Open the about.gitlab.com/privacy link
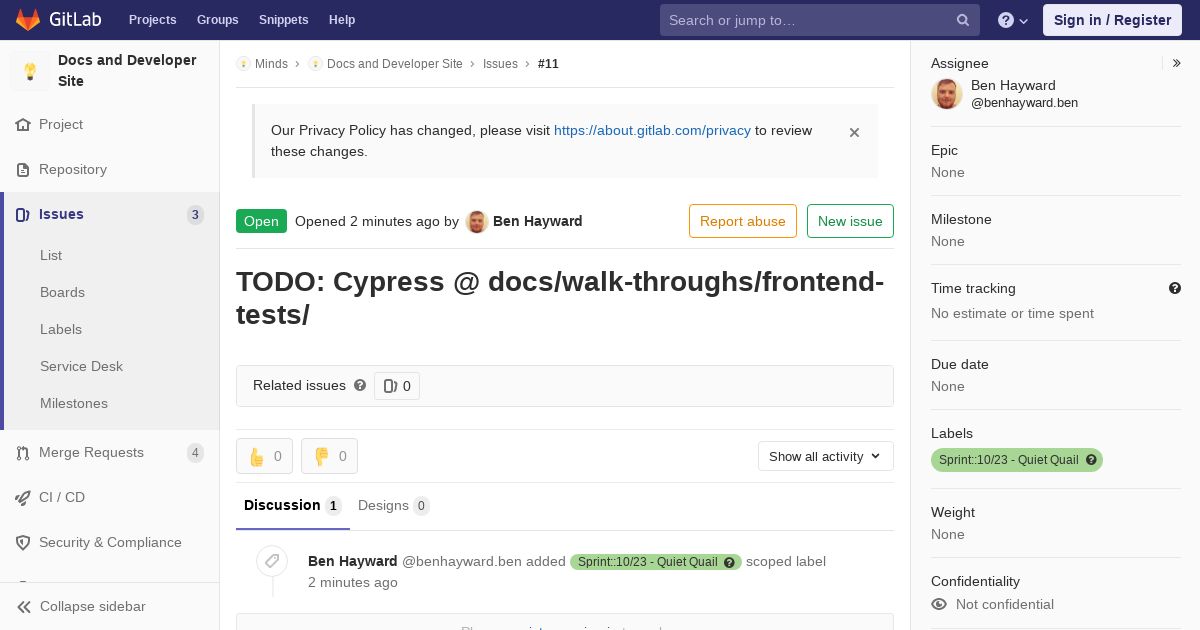The width and height of the screenshot is (1200, 630). 652,130
